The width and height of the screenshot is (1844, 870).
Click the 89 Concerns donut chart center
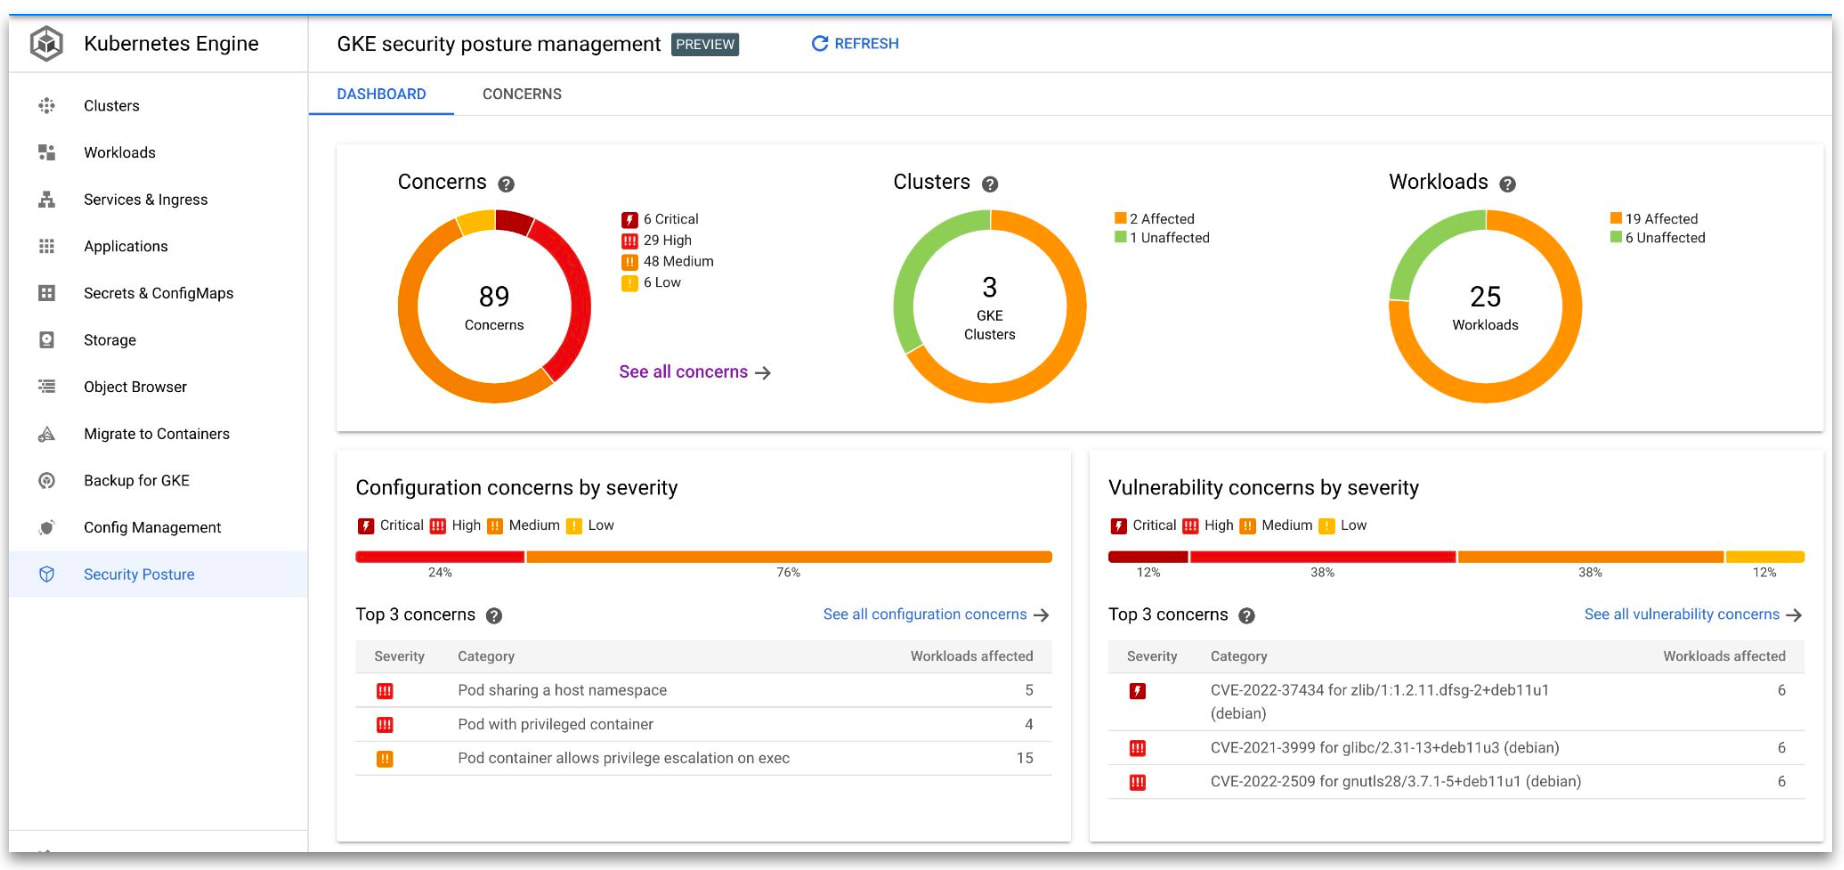click(x=494, y=307)
